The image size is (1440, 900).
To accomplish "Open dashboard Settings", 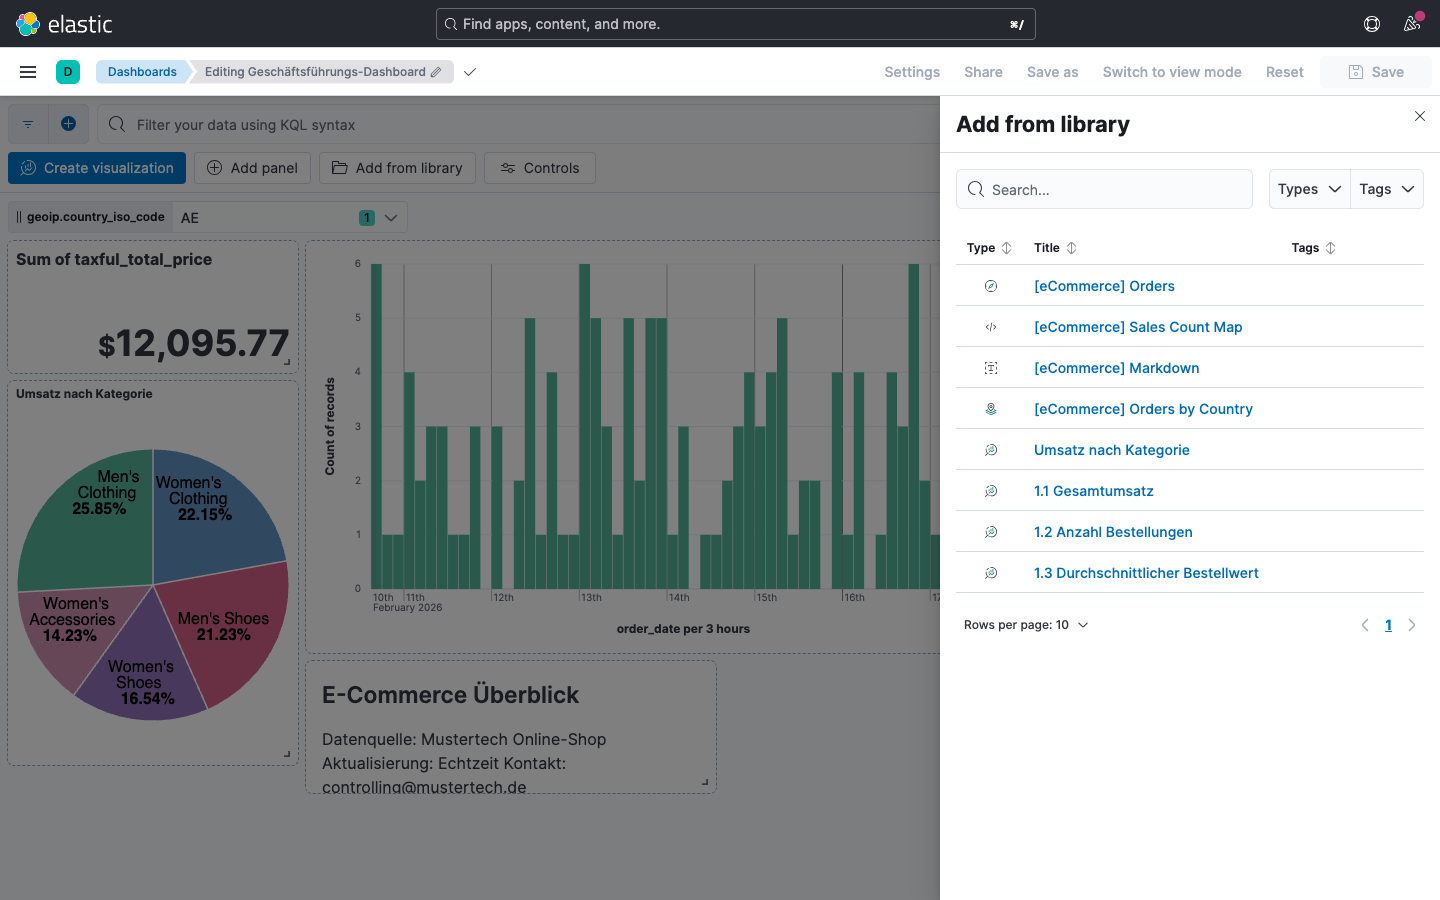I will point(911,71).
